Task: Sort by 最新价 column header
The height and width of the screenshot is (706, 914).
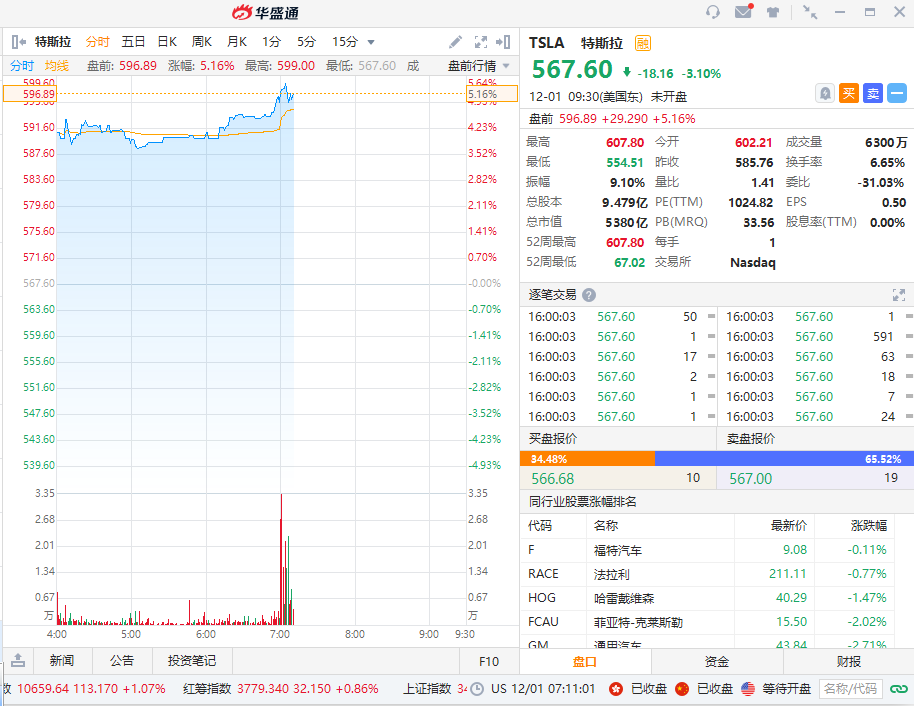Action: 789,526
